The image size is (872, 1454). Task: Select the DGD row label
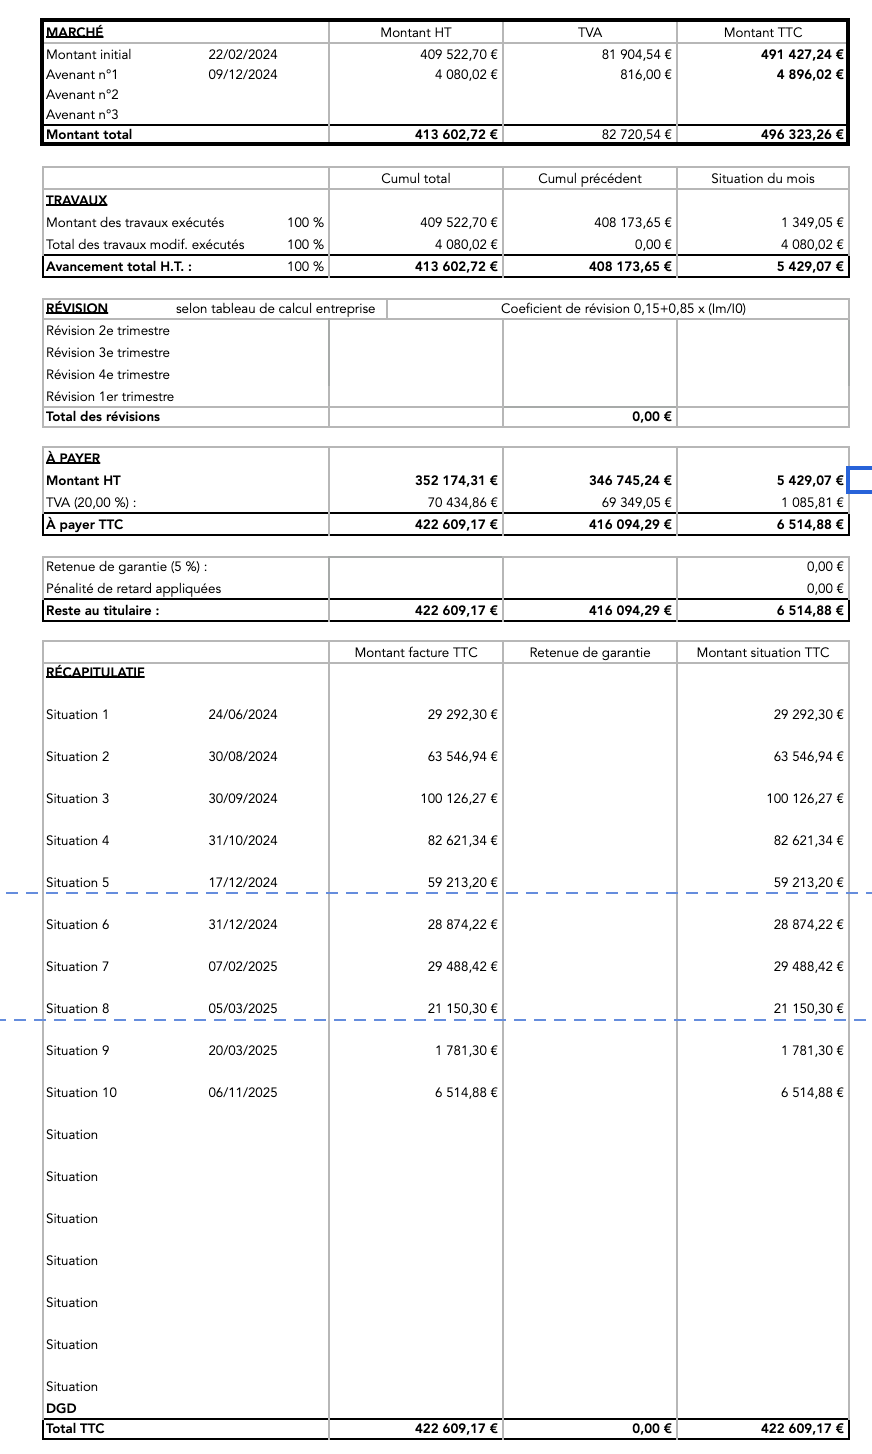[x=61, y=1409]
